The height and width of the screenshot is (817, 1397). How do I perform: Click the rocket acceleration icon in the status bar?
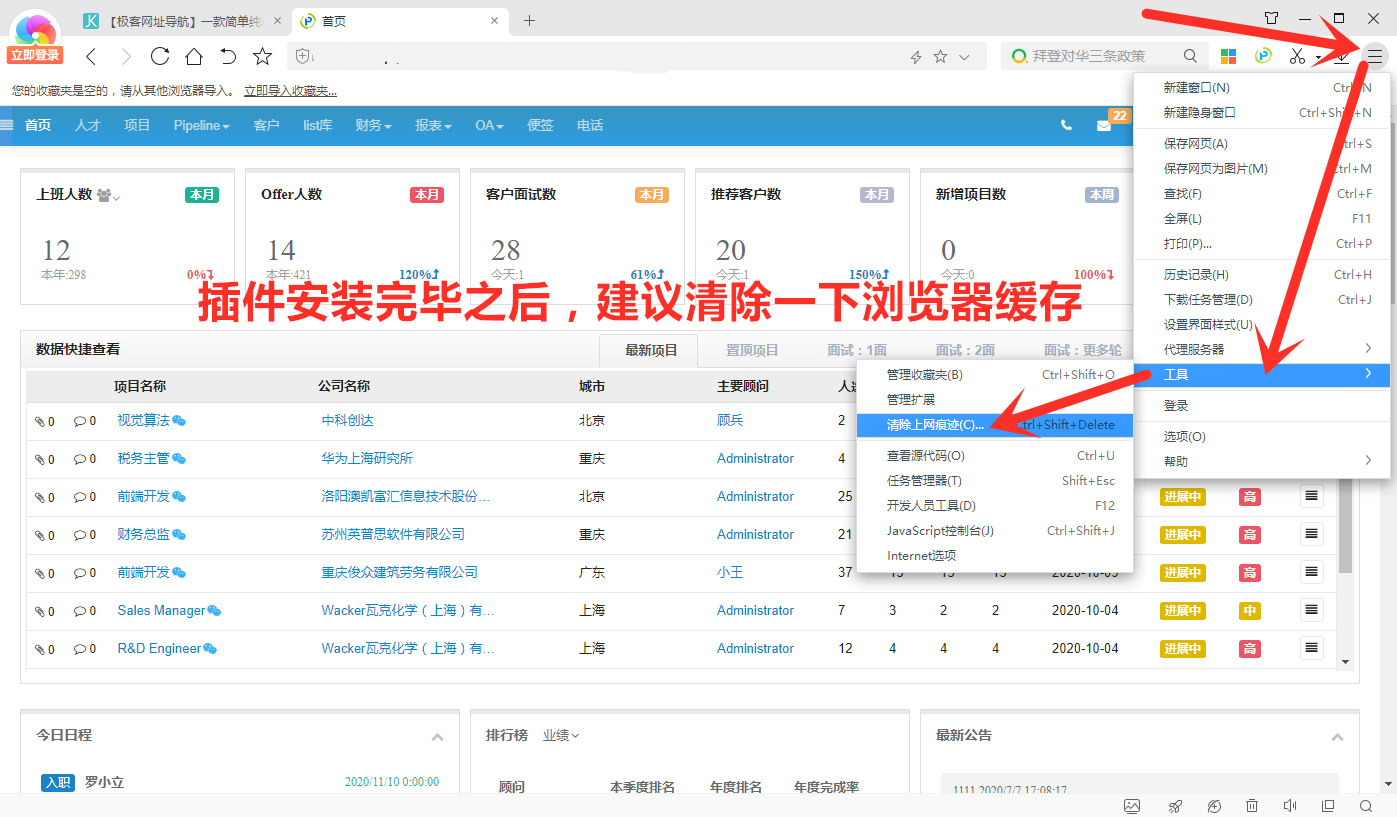[x=1174, y=805]
